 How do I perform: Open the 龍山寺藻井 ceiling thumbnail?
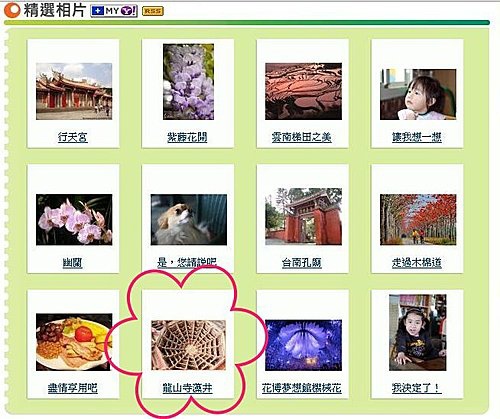tap(188, 345)
